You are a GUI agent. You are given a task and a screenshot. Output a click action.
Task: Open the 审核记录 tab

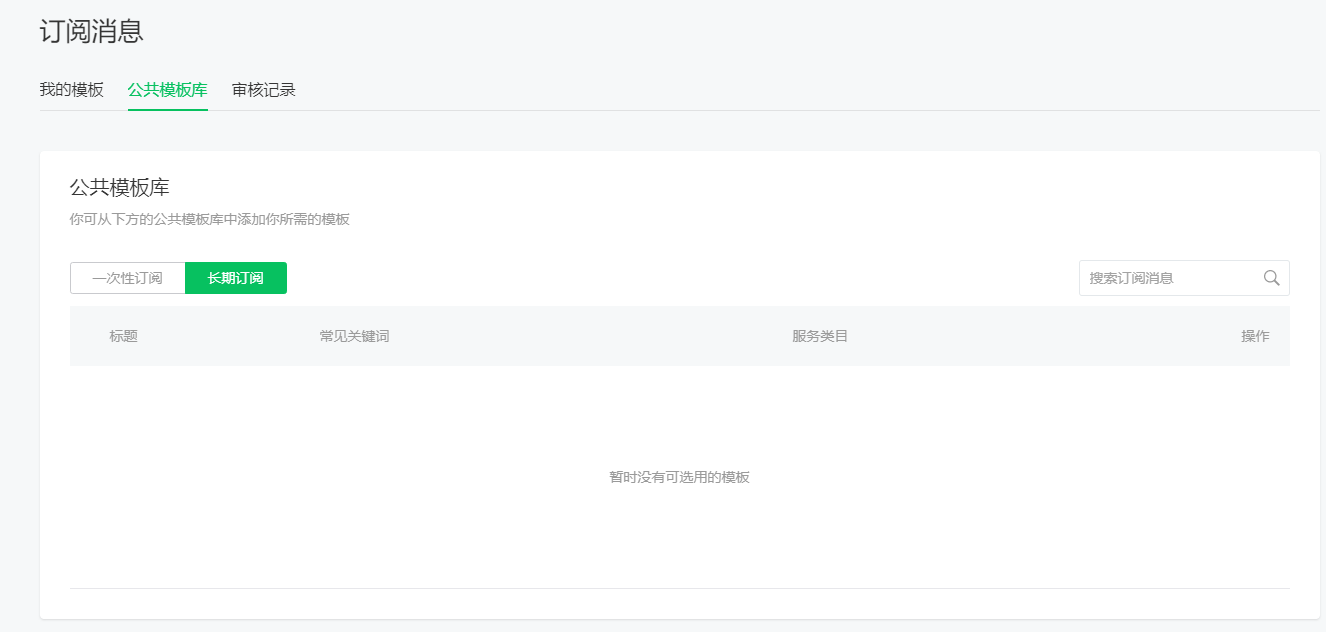point(264,90)
